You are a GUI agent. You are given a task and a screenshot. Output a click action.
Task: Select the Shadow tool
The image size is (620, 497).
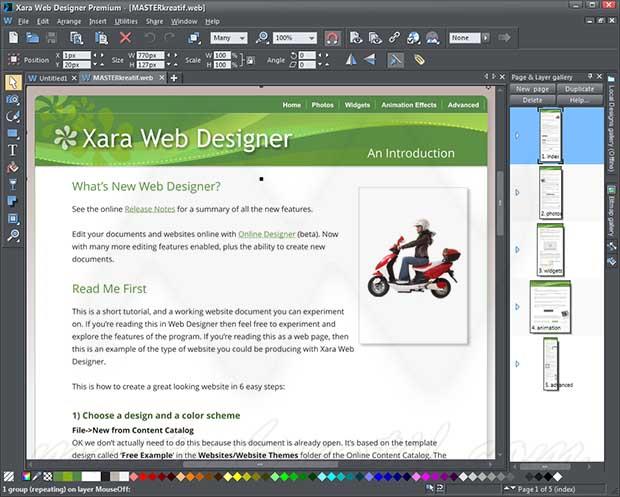[13, 201]
